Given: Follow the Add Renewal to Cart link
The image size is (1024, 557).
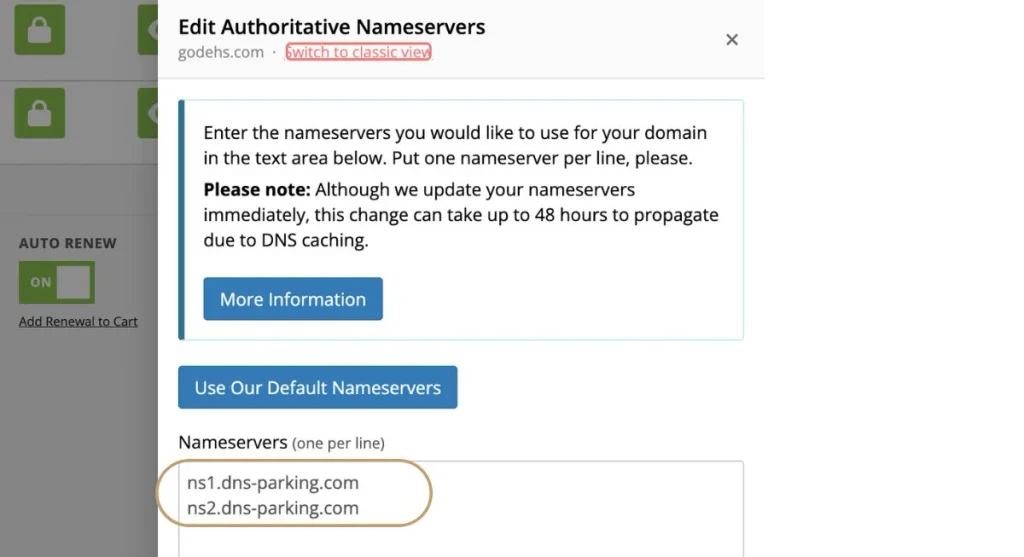Looking at the screenshot, I should coord(78,321).
